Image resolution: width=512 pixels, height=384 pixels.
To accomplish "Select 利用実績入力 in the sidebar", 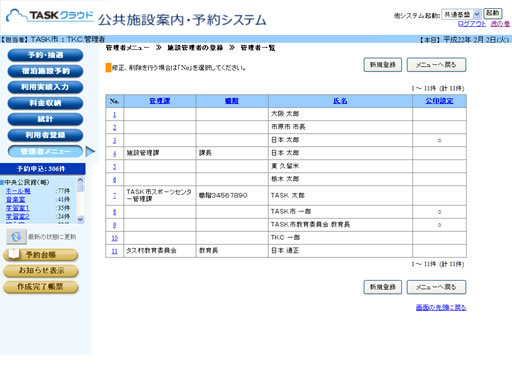I will pyautogui.click(x=45, y=87).
